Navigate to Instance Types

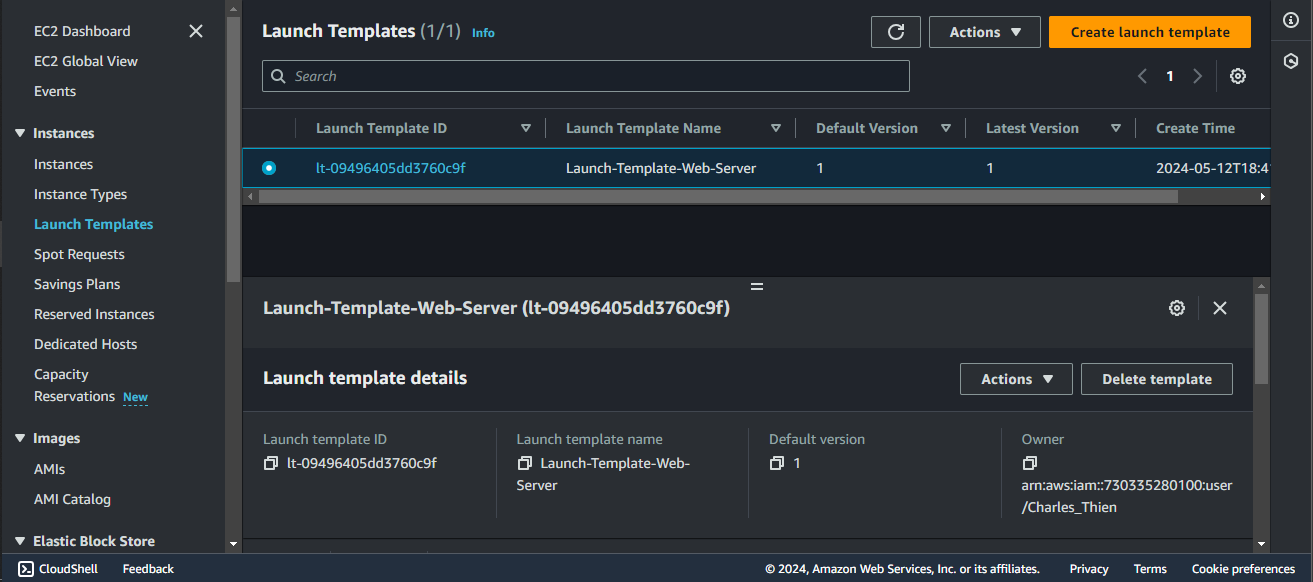click(x=81, y=194)
